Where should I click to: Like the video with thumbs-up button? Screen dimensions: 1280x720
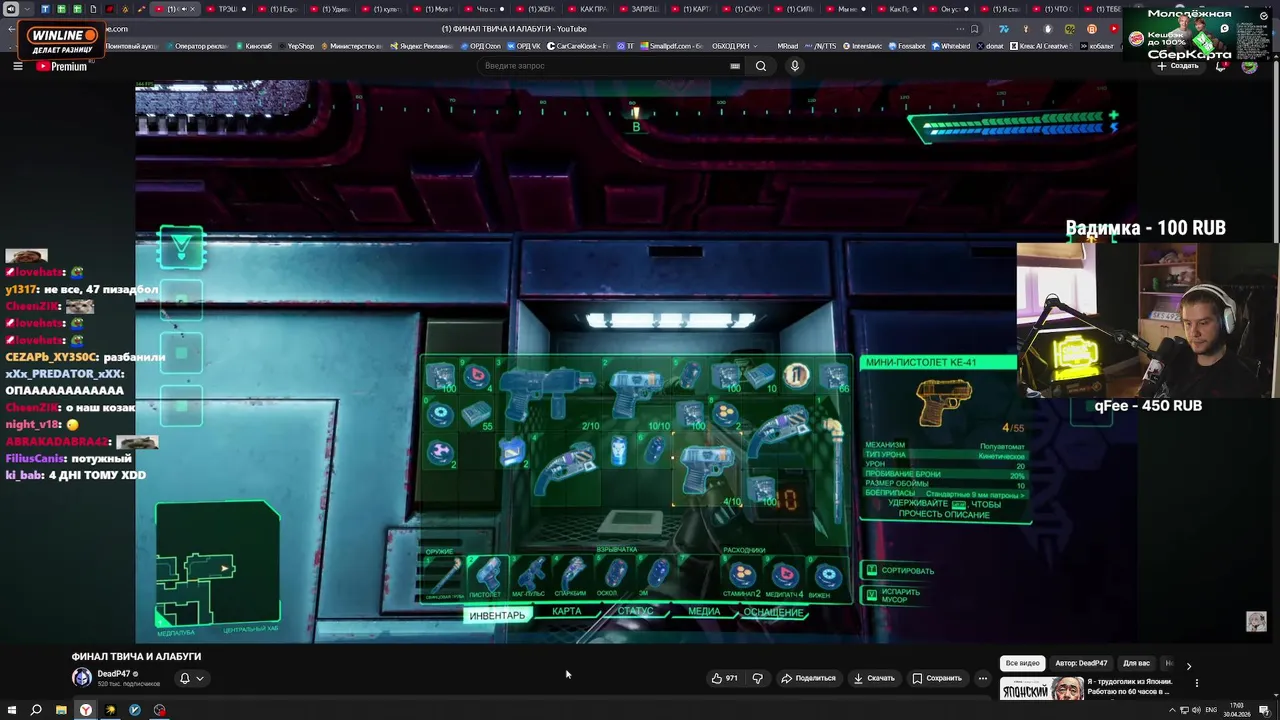725,678
